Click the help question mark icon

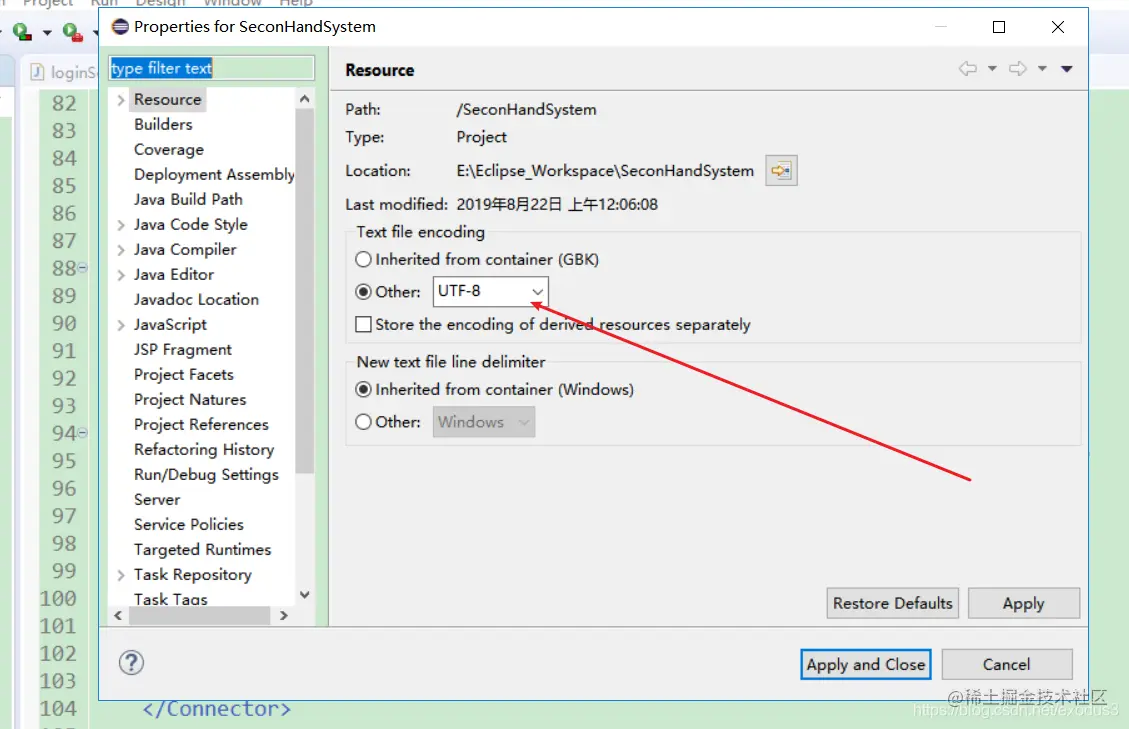(131, 663)
